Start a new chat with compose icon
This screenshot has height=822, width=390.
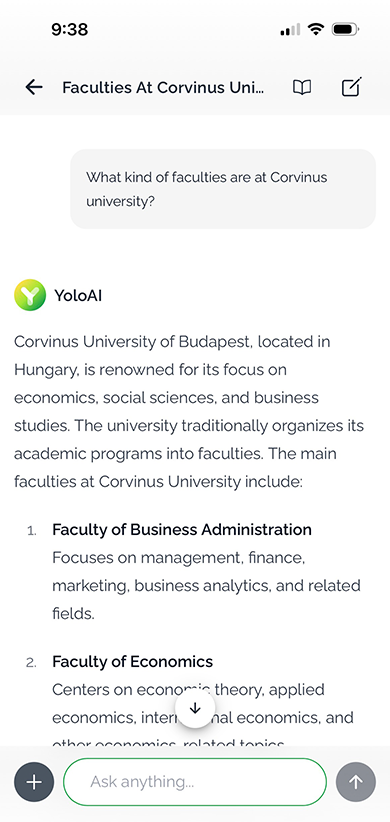click(352, 87)
